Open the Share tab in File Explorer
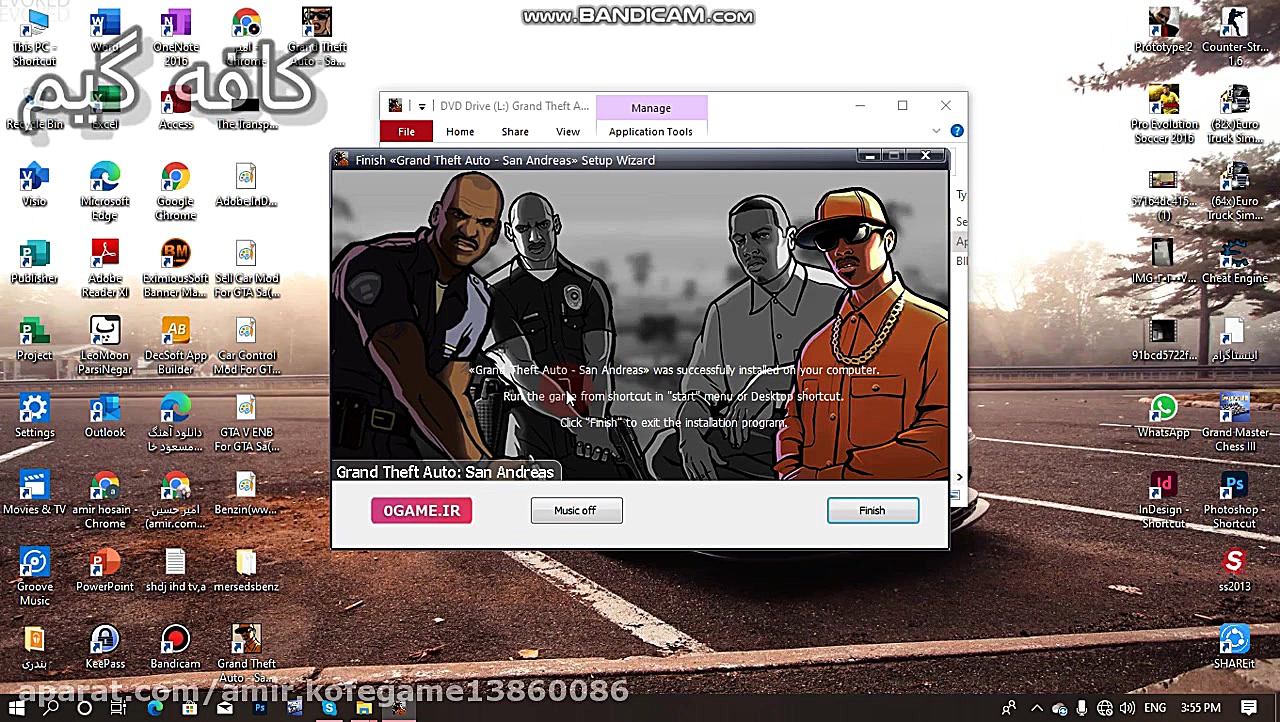Screen dimensions: 1280x722 tap(515, 132)
